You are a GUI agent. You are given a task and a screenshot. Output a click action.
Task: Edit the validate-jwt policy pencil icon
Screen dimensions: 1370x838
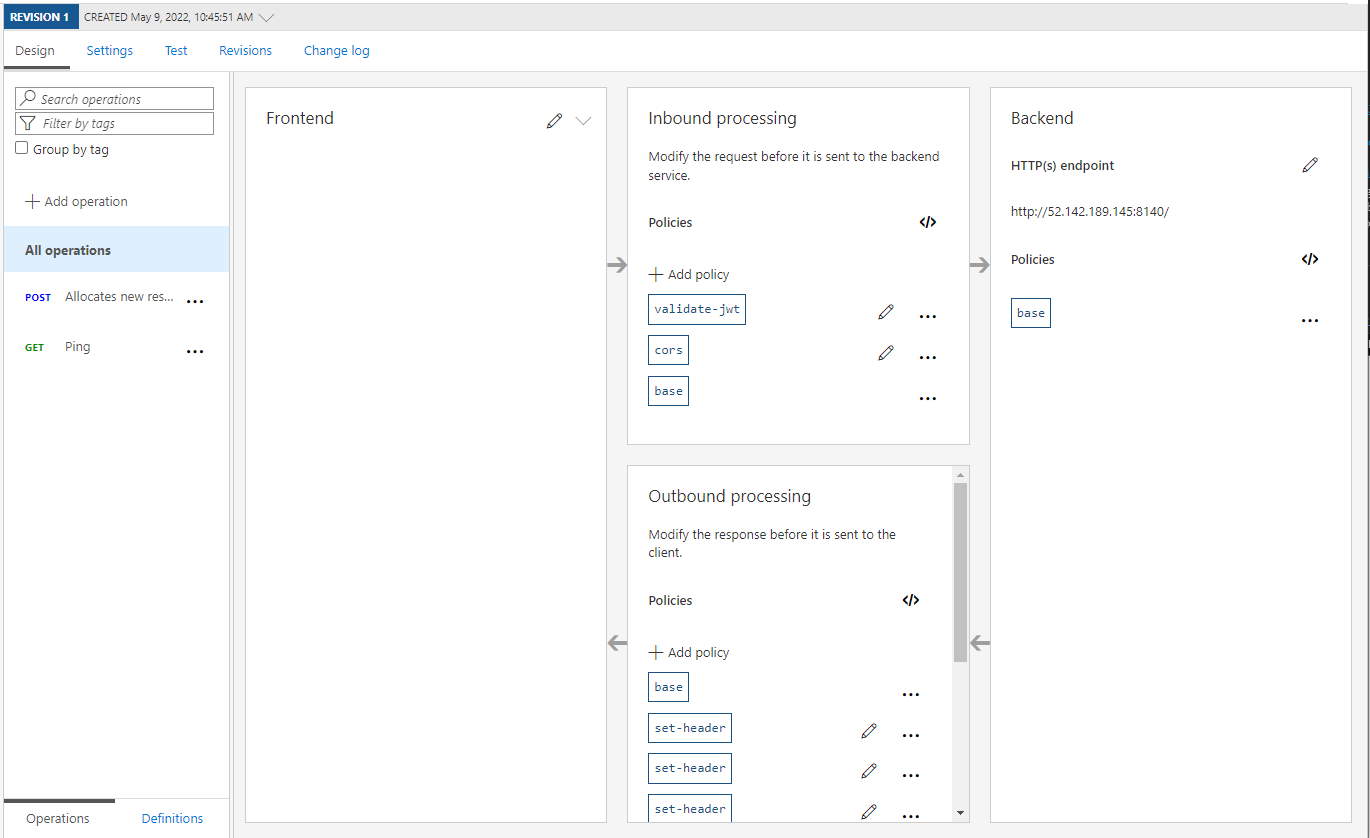885,312
